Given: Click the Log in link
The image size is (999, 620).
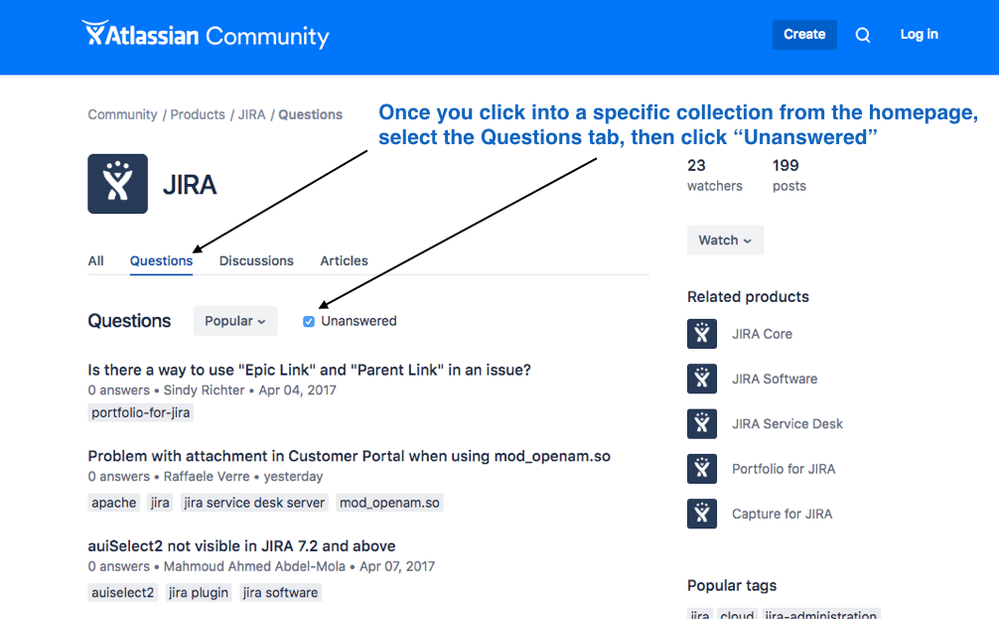Looking at the screenshot, I should coord(919,34).
